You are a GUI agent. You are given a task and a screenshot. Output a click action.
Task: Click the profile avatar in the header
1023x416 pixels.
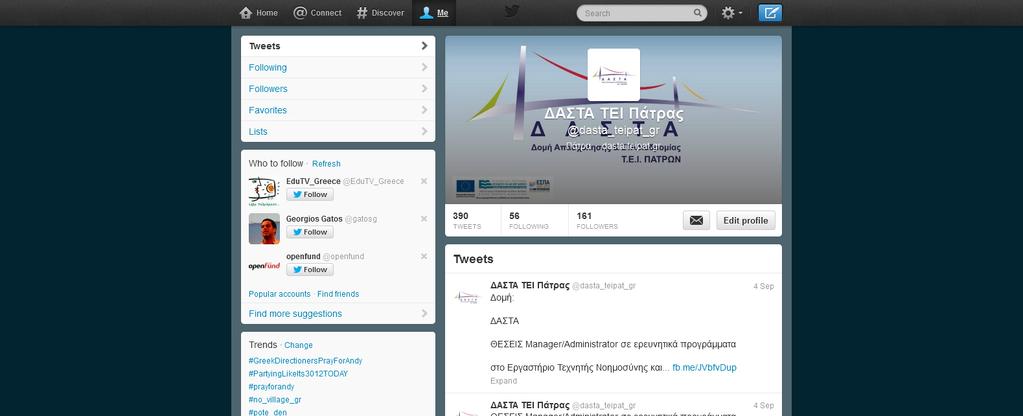(613, 75)
